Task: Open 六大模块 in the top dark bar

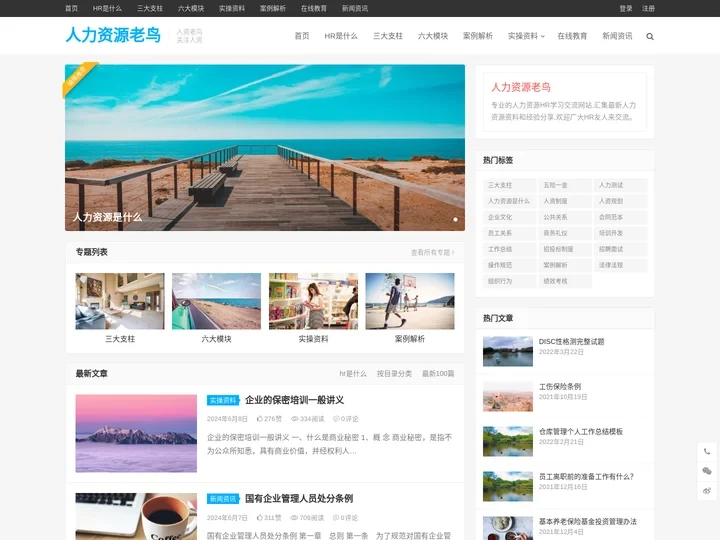Action: coord(191,8)
